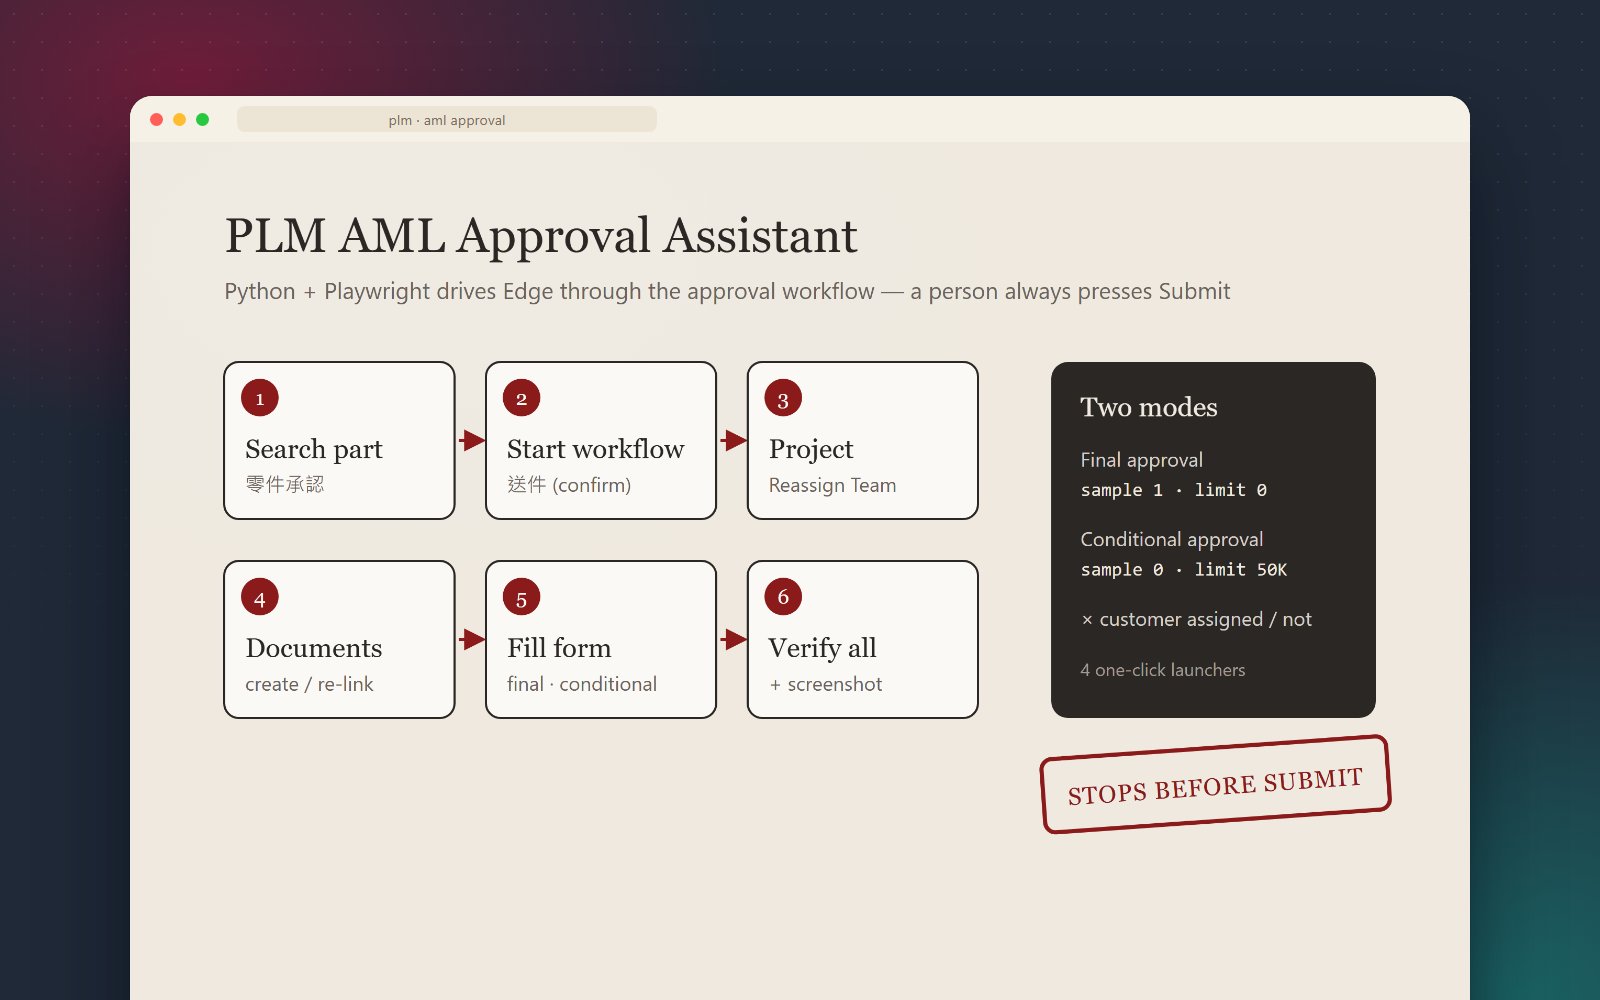
Task: Click the green maximize window dot
Action: (203, 120)
